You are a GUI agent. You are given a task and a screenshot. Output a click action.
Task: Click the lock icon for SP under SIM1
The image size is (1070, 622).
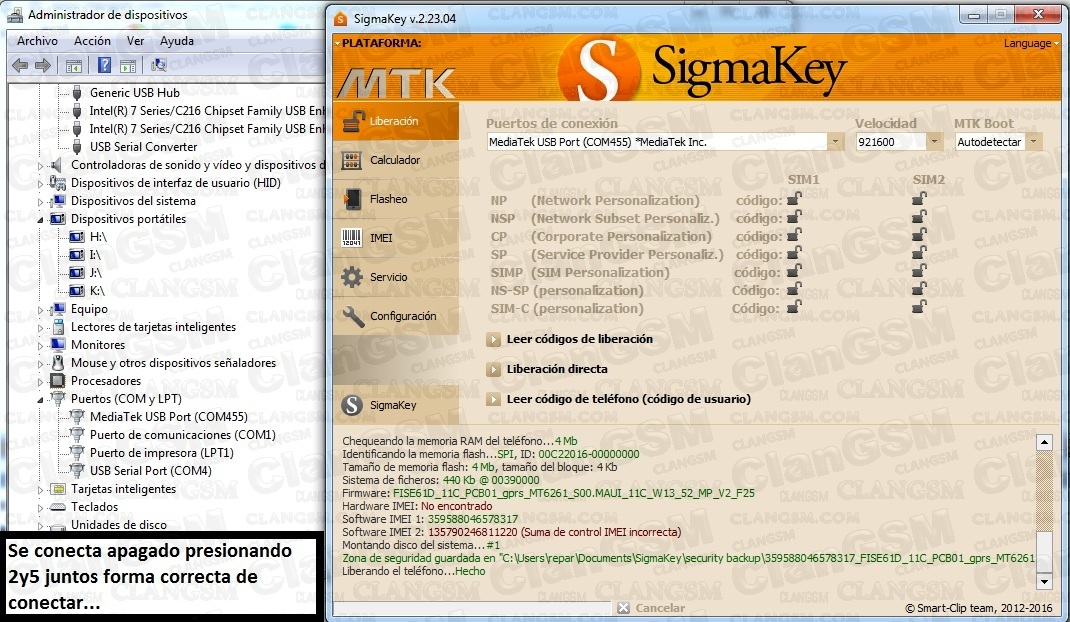(794, 253)
